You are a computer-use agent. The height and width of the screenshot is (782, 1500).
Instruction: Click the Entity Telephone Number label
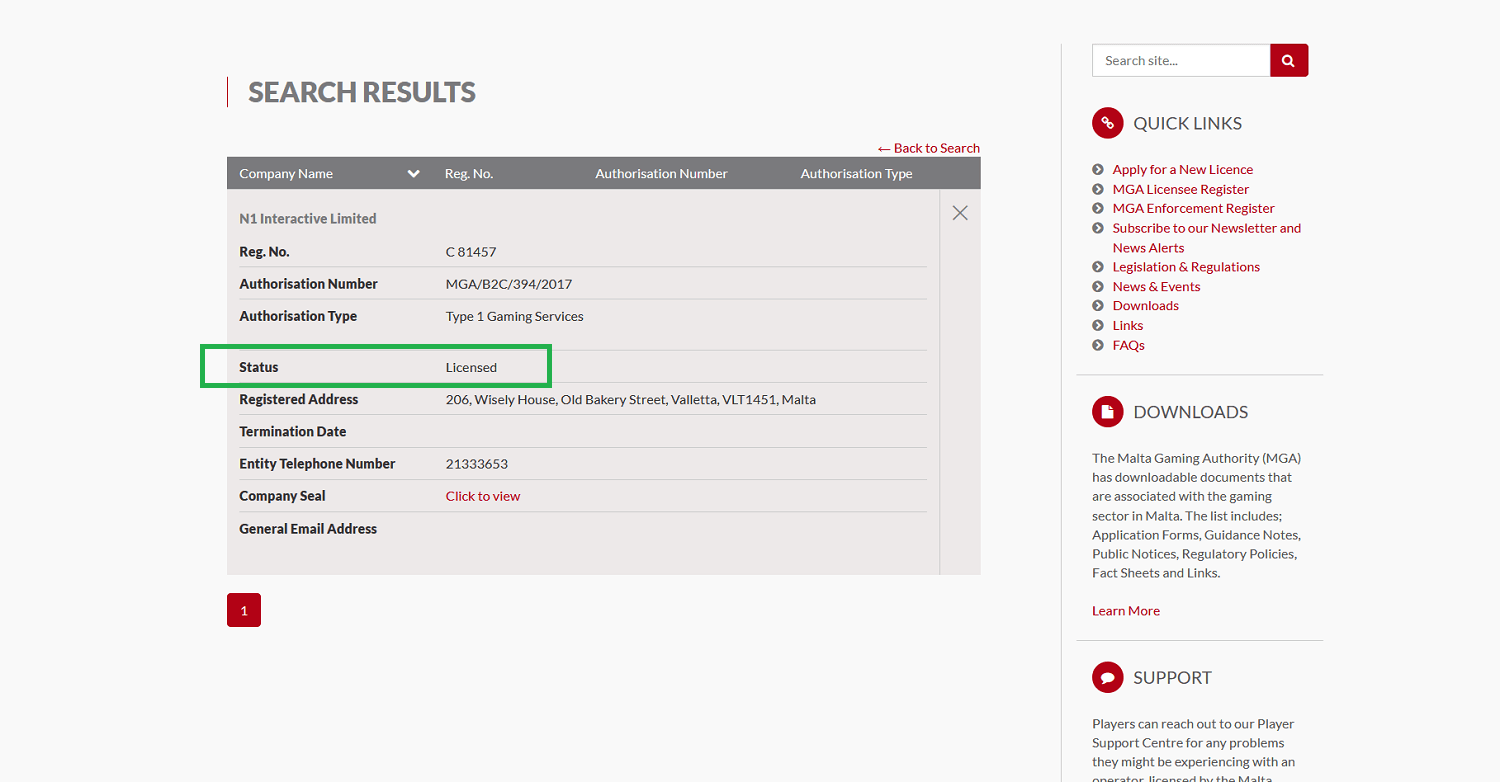[x=317, y=464]
